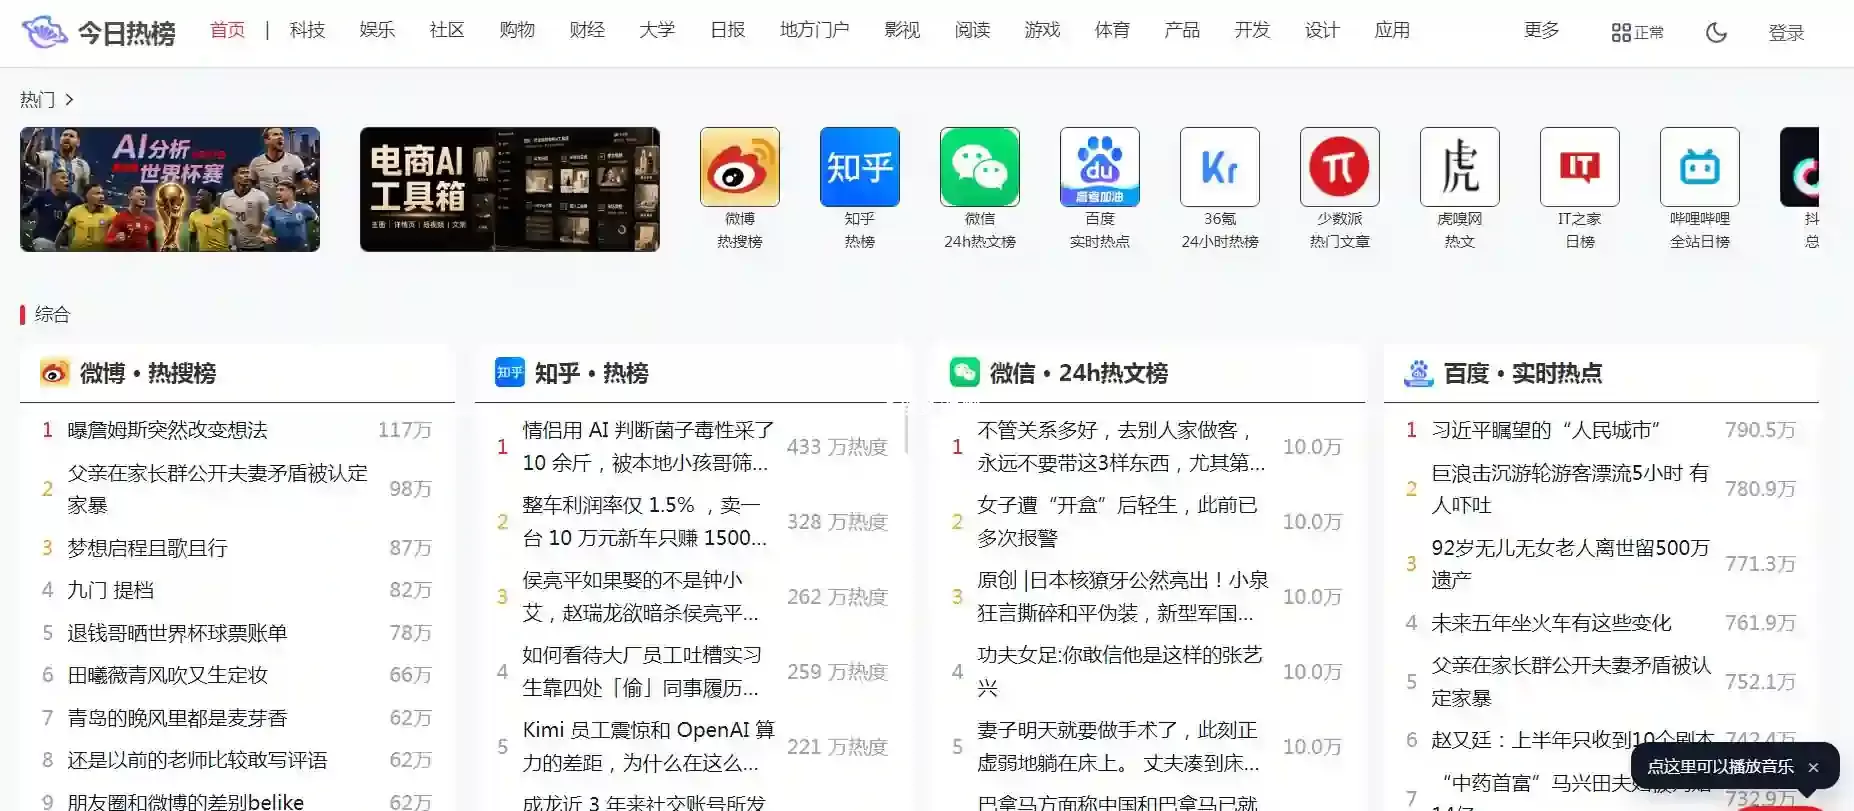Open Zhihu item Kimi 员工震惊和 OpenAI 算力的差距
This screenshot has height=811, width=1854.
pyautogui.click(x=648, y=746)
